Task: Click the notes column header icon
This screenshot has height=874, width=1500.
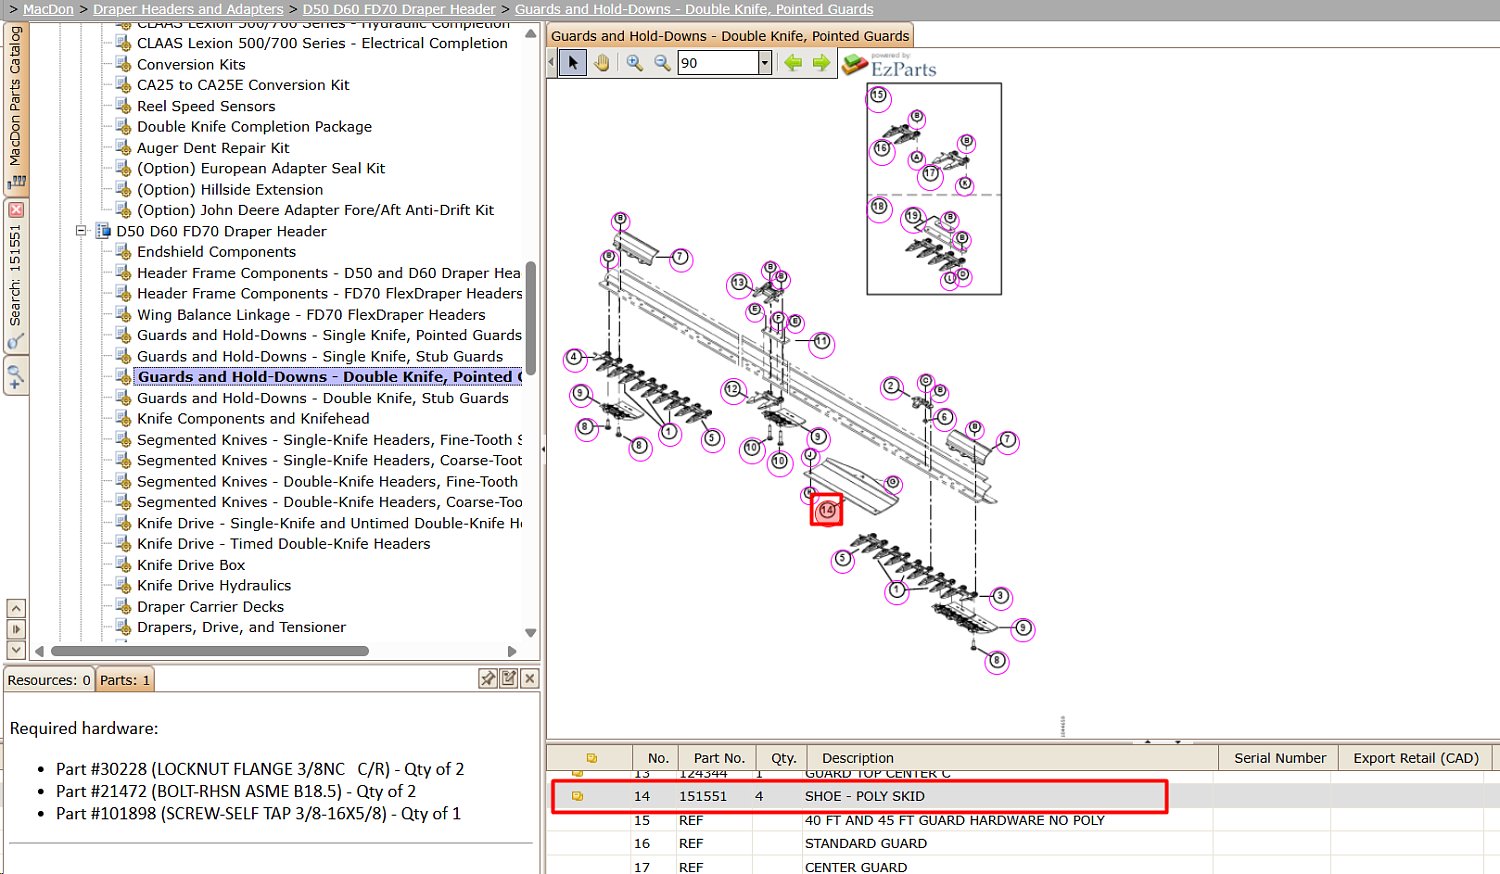Action: point(591,758)
